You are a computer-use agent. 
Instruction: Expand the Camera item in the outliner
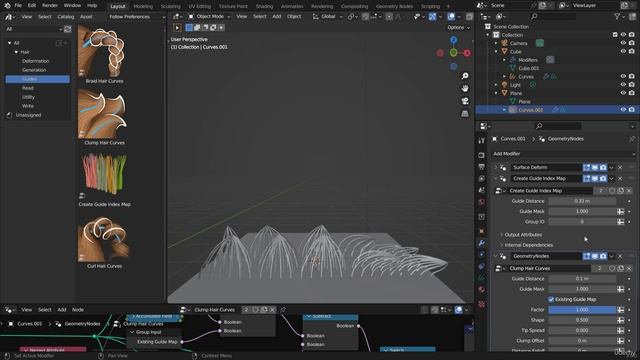click(x=496, y=43)
